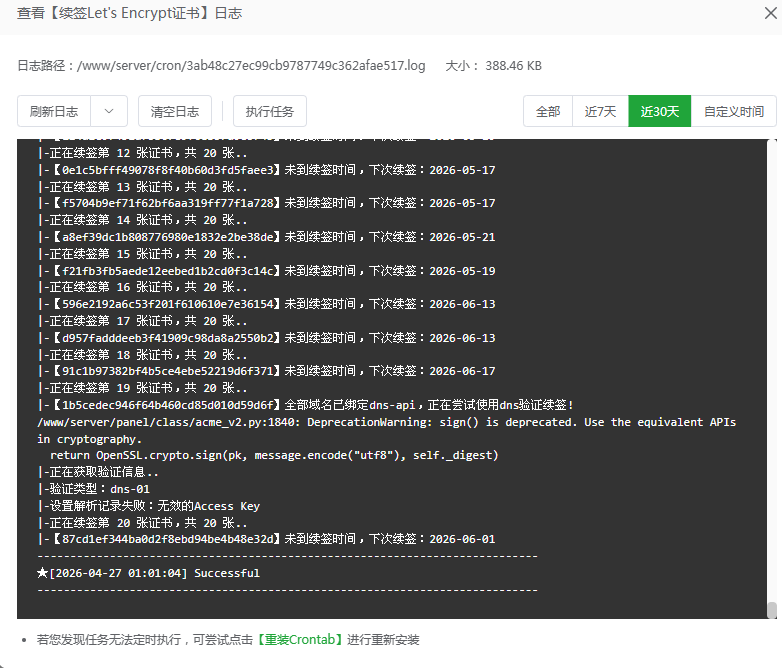
Task: Click the line with hash f21fb3fb5aede12eebed1b2cd0f3c14c
Action: (266, 271)
